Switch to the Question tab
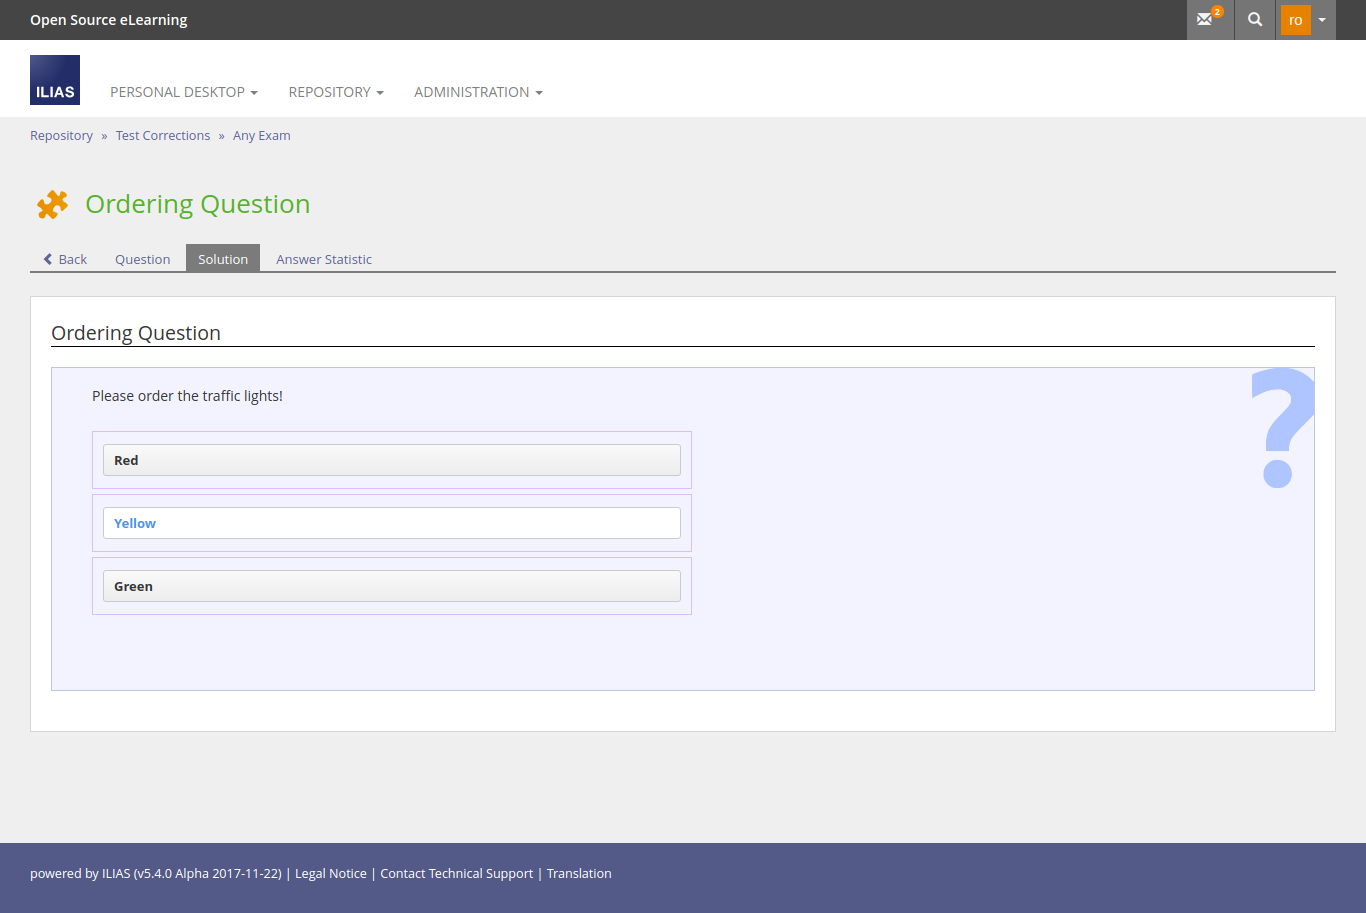Viewport: 1366px width, 913px height. pyautogui.click(x=142, y=259)
